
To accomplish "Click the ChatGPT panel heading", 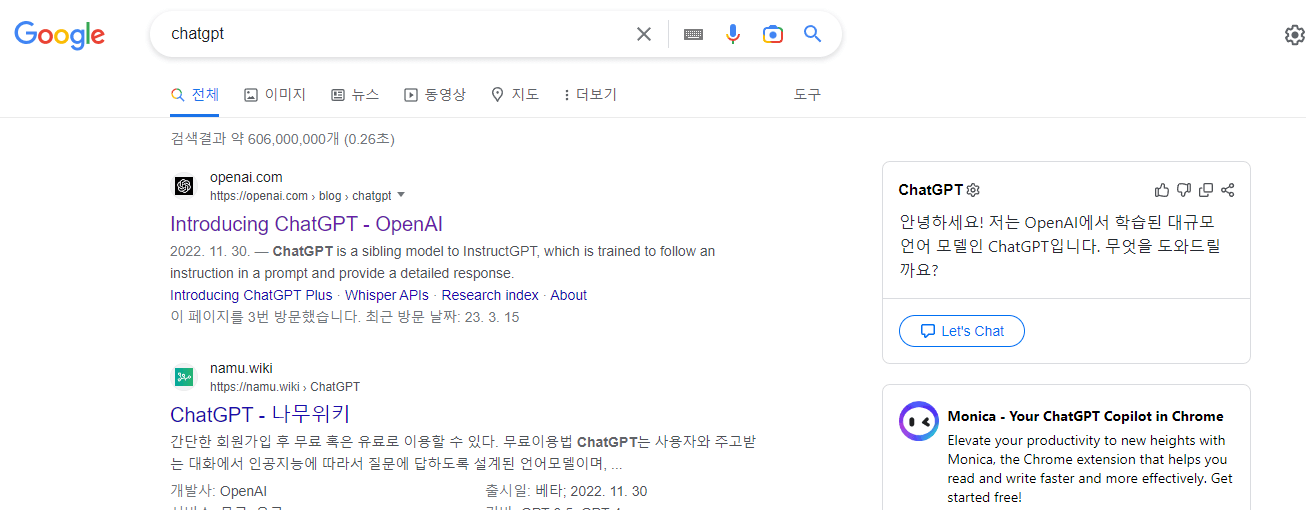I will click(930, 190).
